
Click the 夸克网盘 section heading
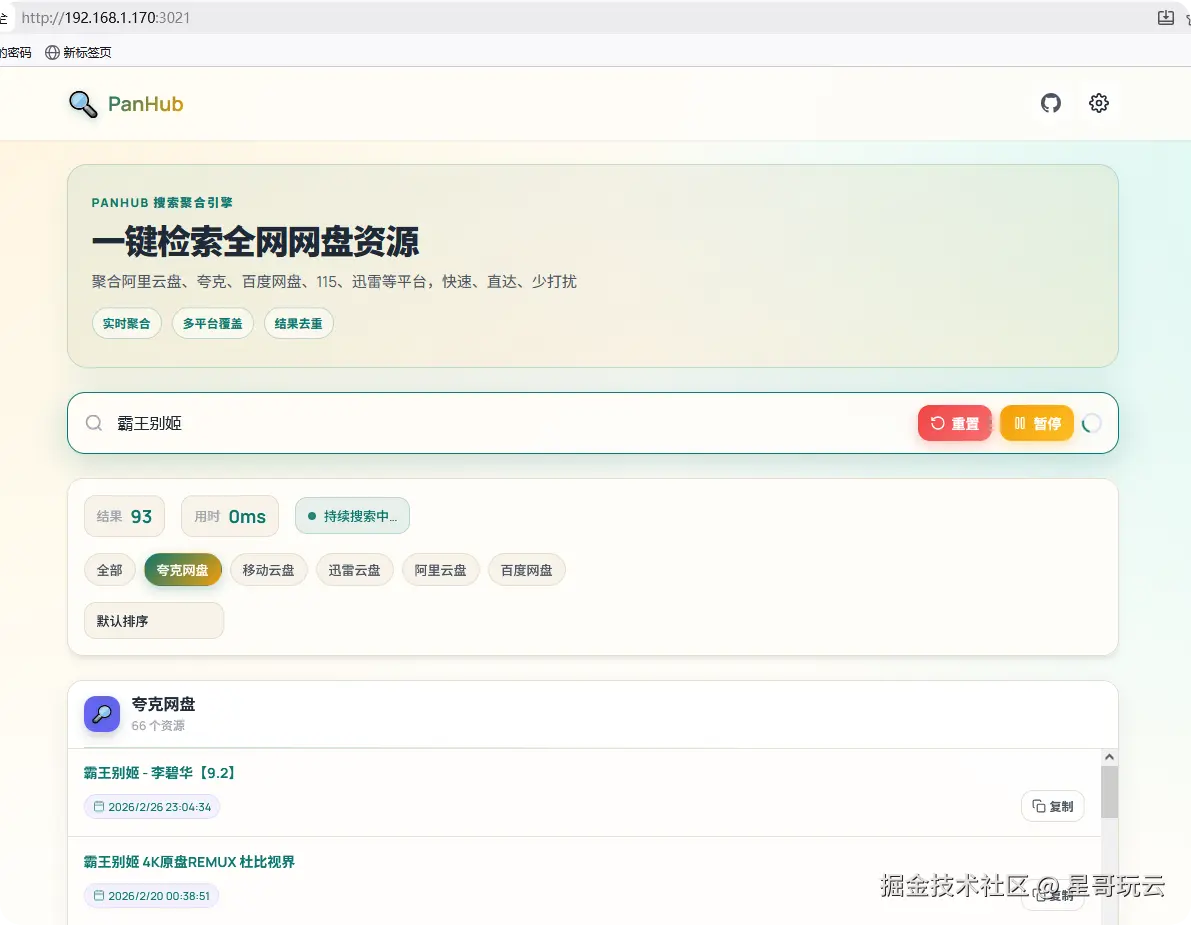tap(163, 704)
